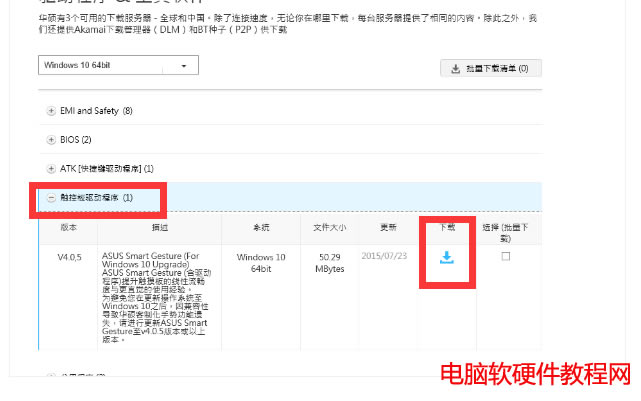Tick the batch download checkbox for V4.0.5

505,257
